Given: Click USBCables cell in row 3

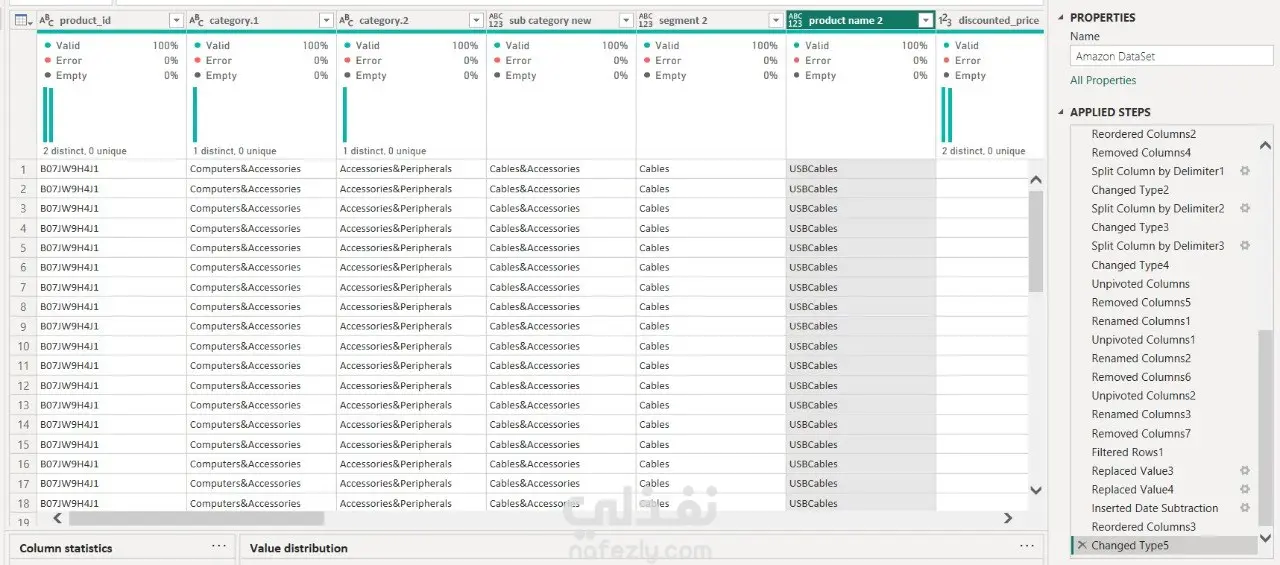Looking at the screenshot, I should pyautogui.click(x=861, y=208).
